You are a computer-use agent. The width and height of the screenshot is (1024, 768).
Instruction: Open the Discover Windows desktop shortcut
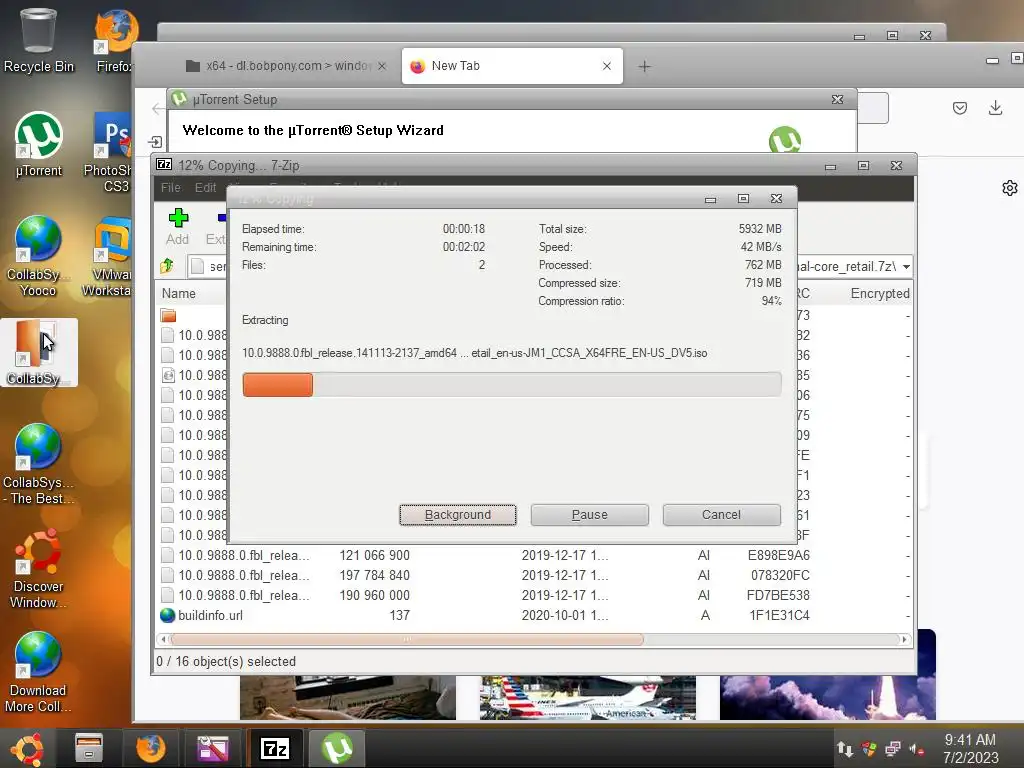(x=38, y=568)
